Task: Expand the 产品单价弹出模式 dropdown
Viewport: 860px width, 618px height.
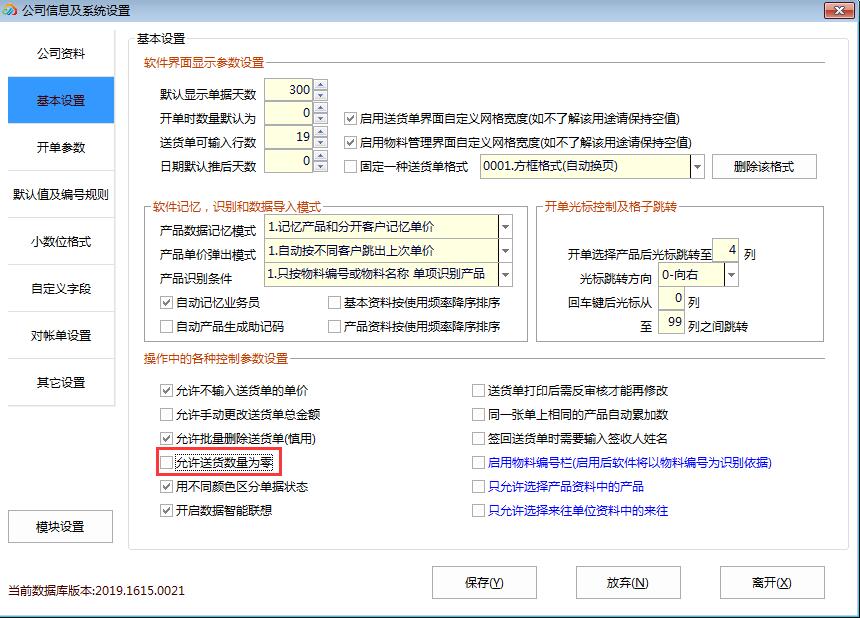Action: (506, 251)
